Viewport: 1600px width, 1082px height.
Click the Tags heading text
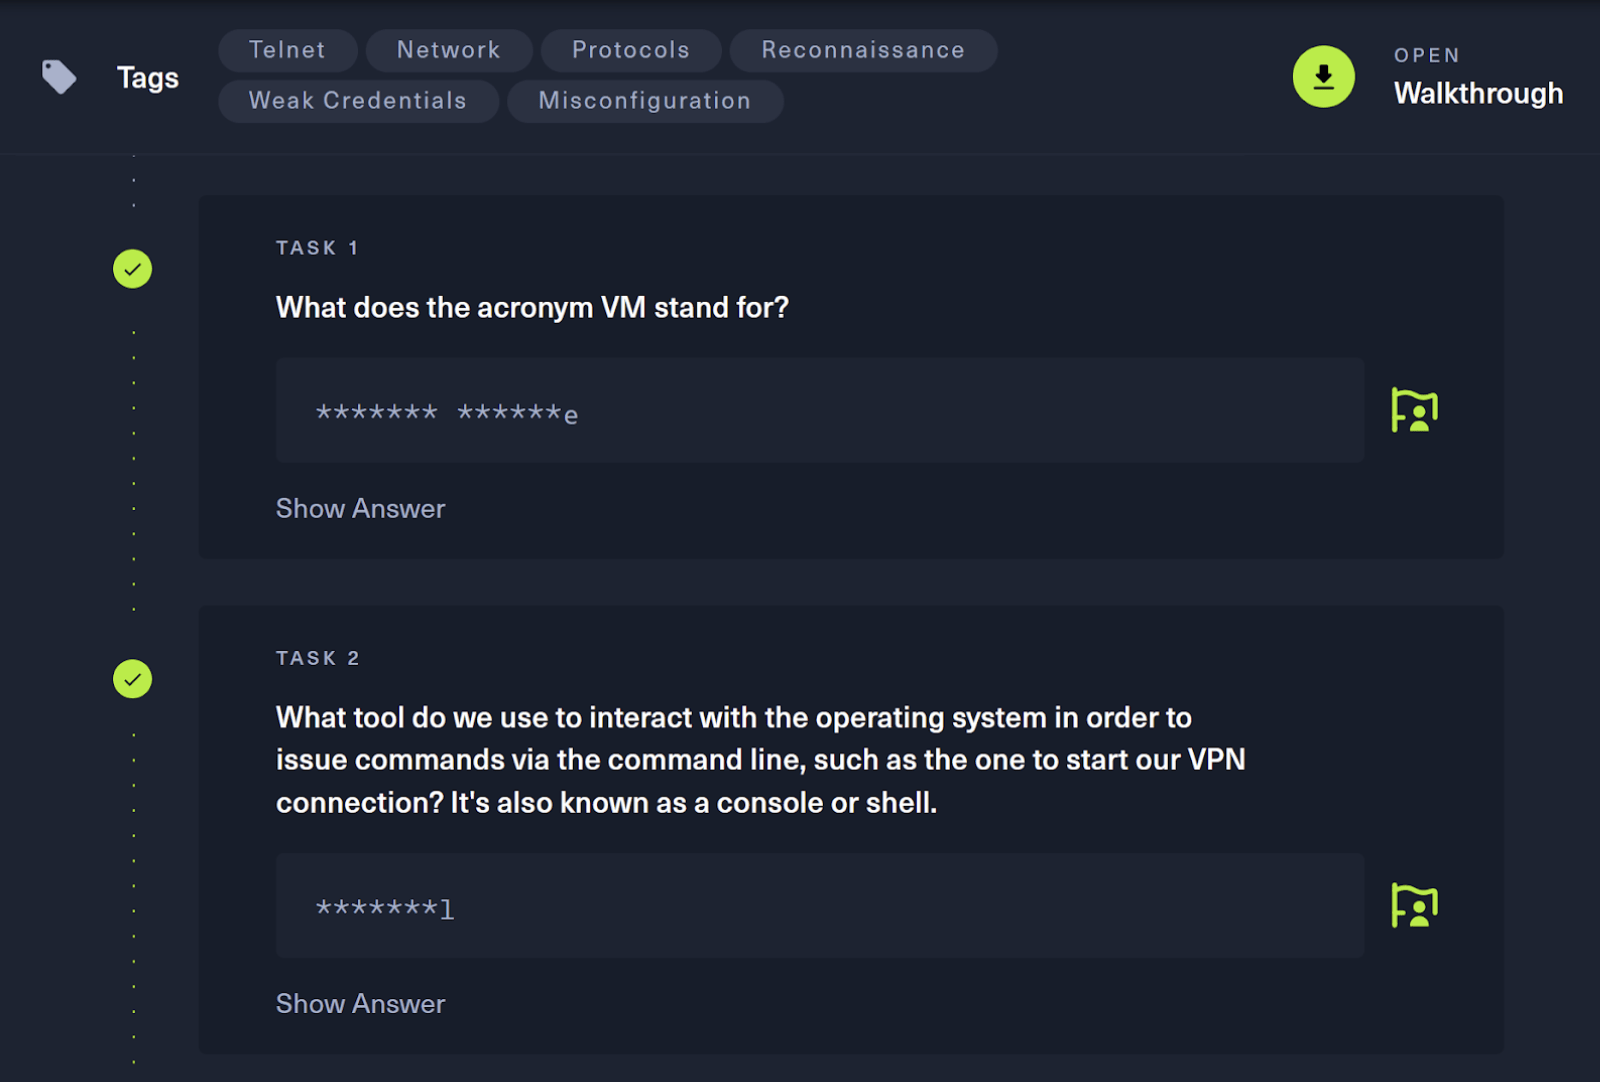pyautogui.click(x=148, y=78)
